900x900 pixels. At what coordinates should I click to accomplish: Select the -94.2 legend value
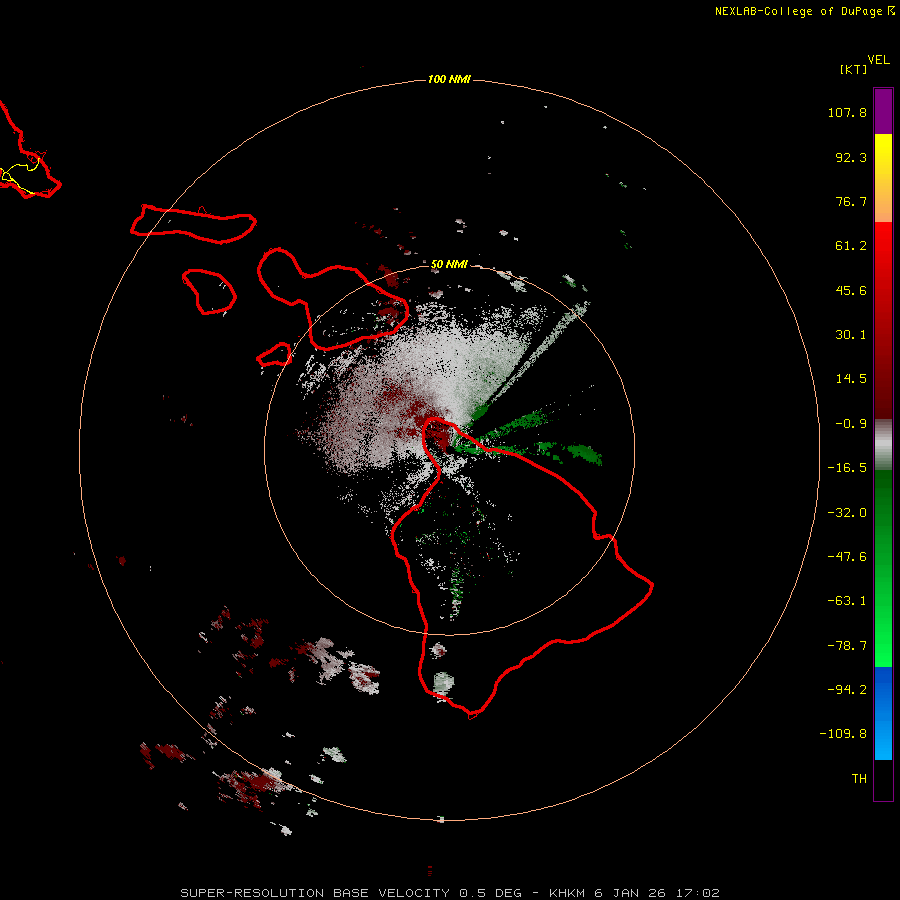847,689
